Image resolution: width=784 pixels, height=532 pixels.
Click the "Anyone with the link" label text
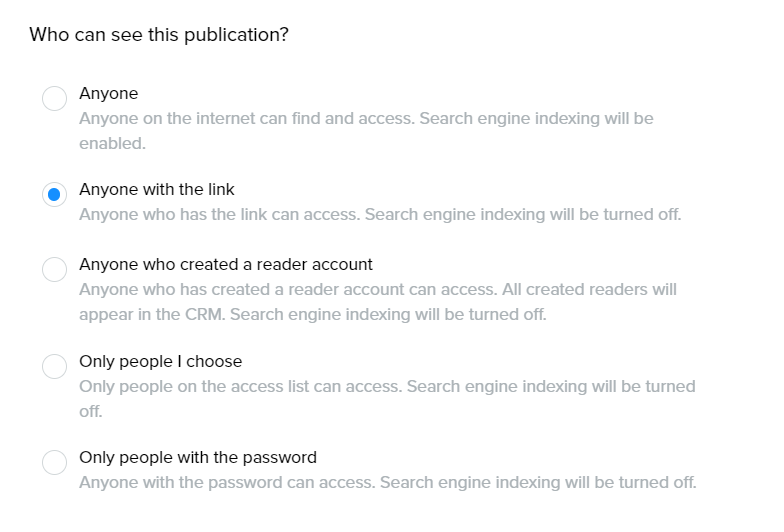click(x=157, y=189)
